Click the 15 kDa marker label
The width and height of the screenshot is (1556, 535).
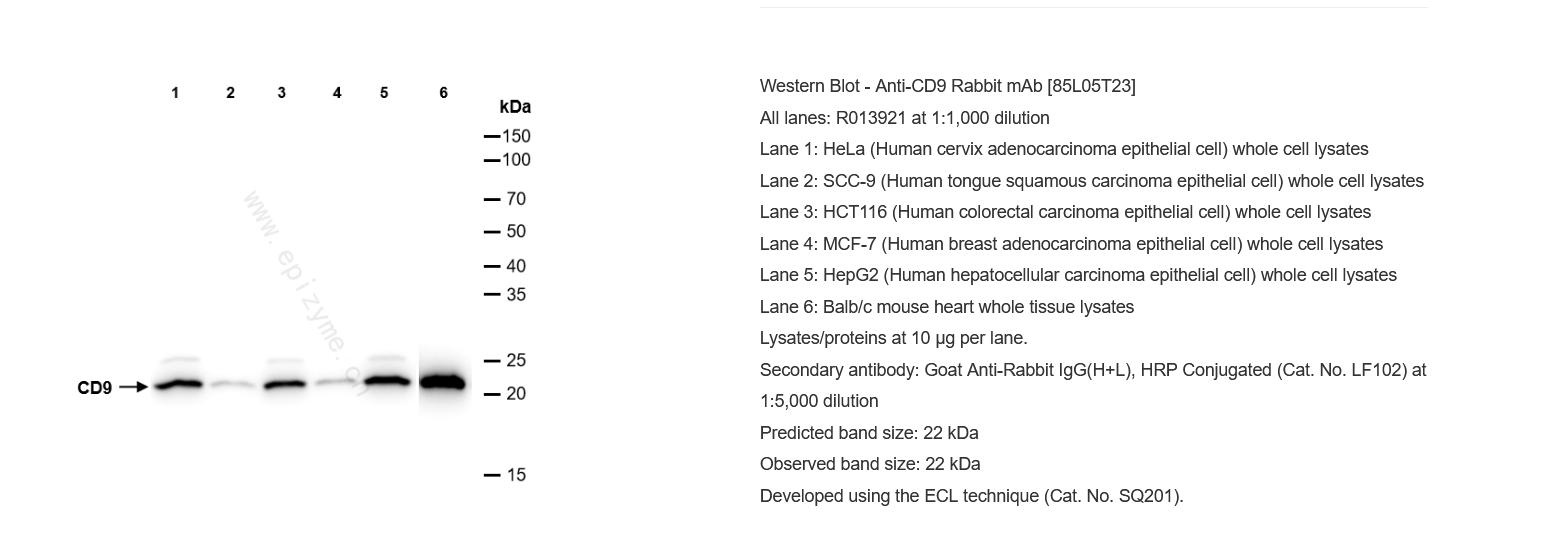(515, 475)
